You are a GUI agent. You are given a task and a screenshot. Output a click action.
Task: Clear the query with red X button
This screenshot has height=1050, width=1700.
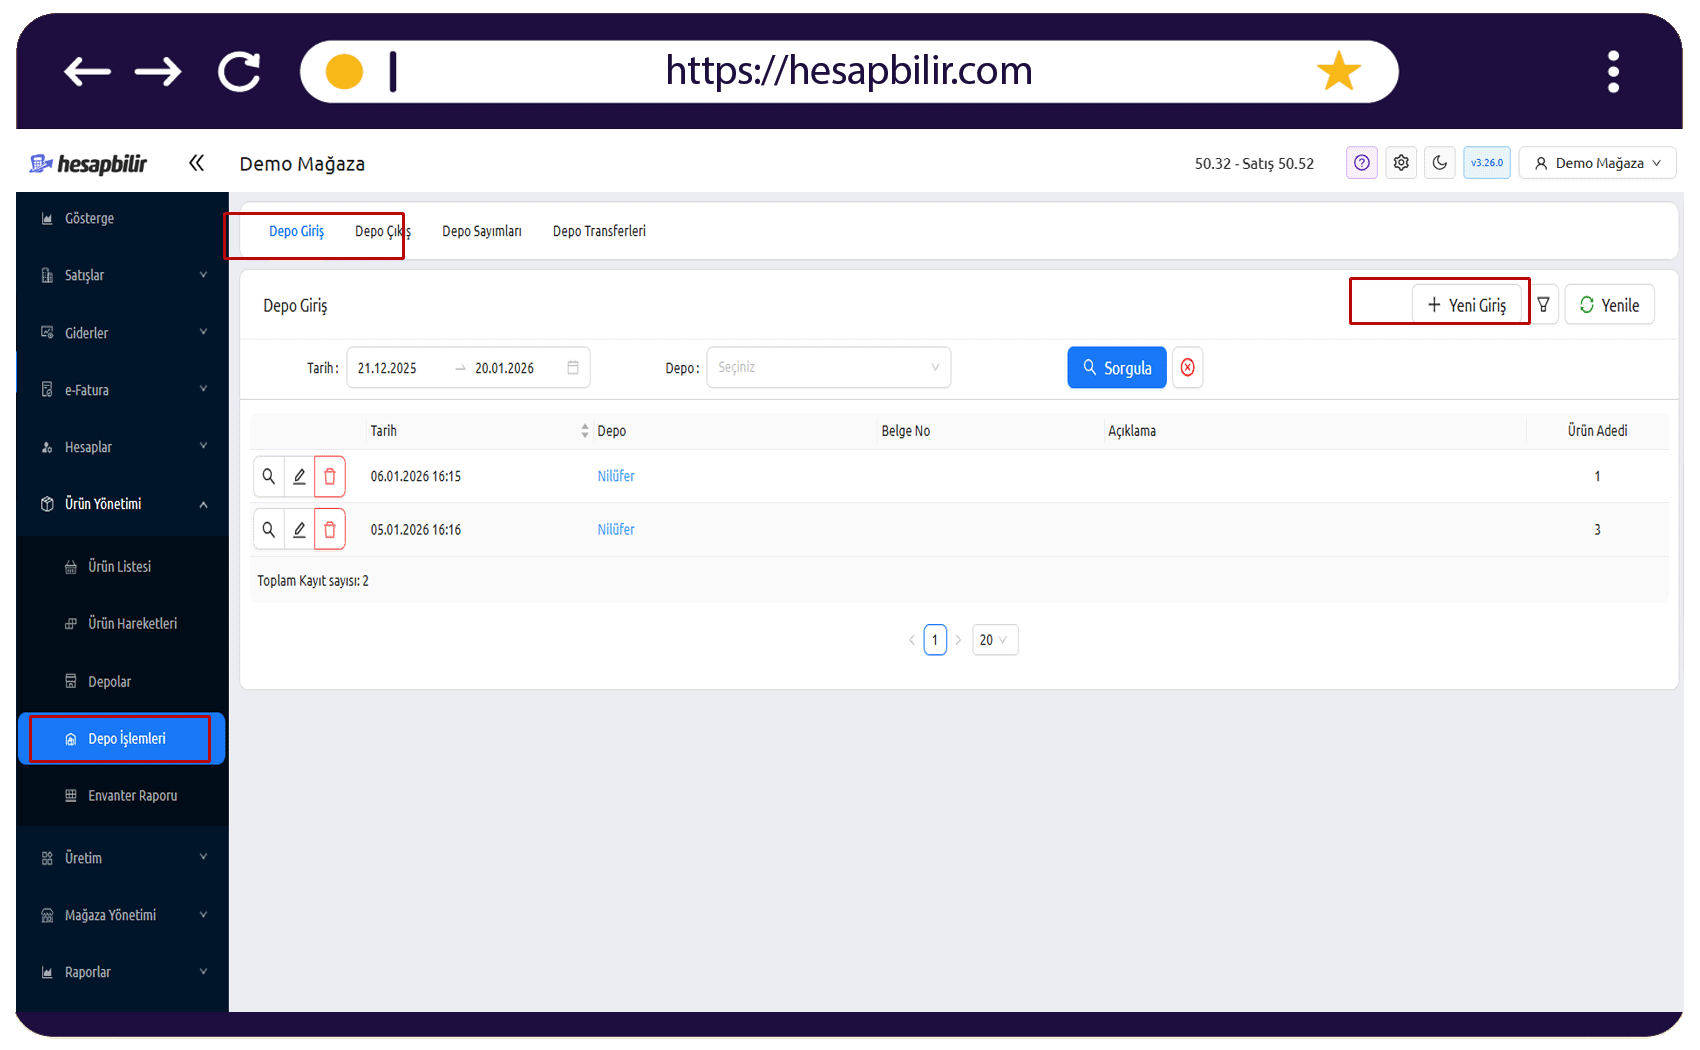point(1187,368)
